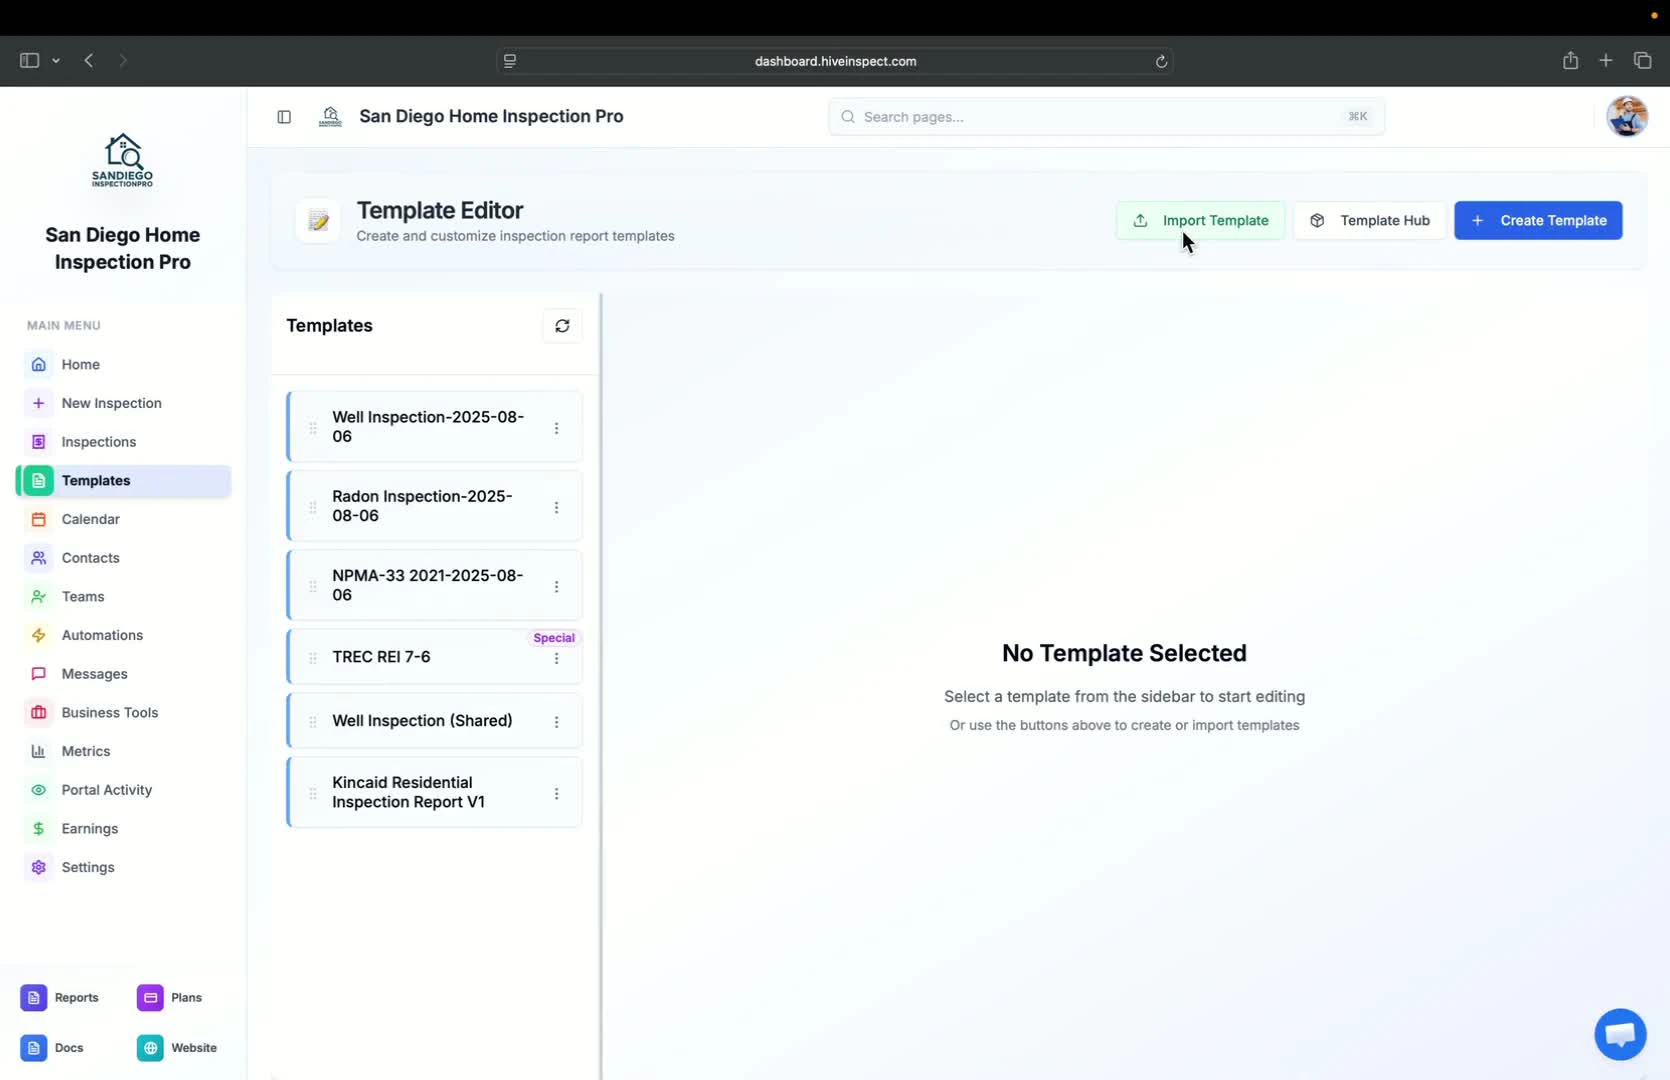Select the Well Inspection-2025-08-06 template
This screenshot has width=1670, height=1080.
[x=434, y=427]
